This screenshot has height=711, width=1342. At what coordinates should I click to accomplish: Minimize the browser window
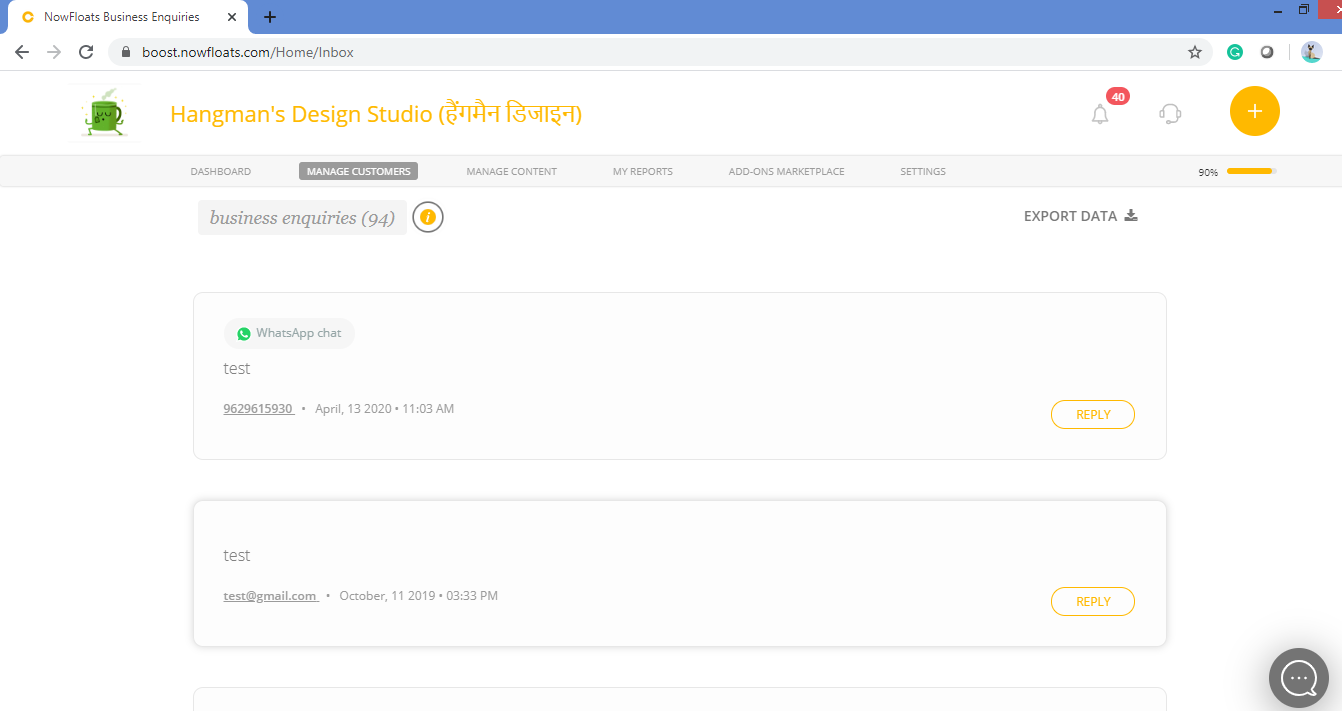coord(1279,10)
